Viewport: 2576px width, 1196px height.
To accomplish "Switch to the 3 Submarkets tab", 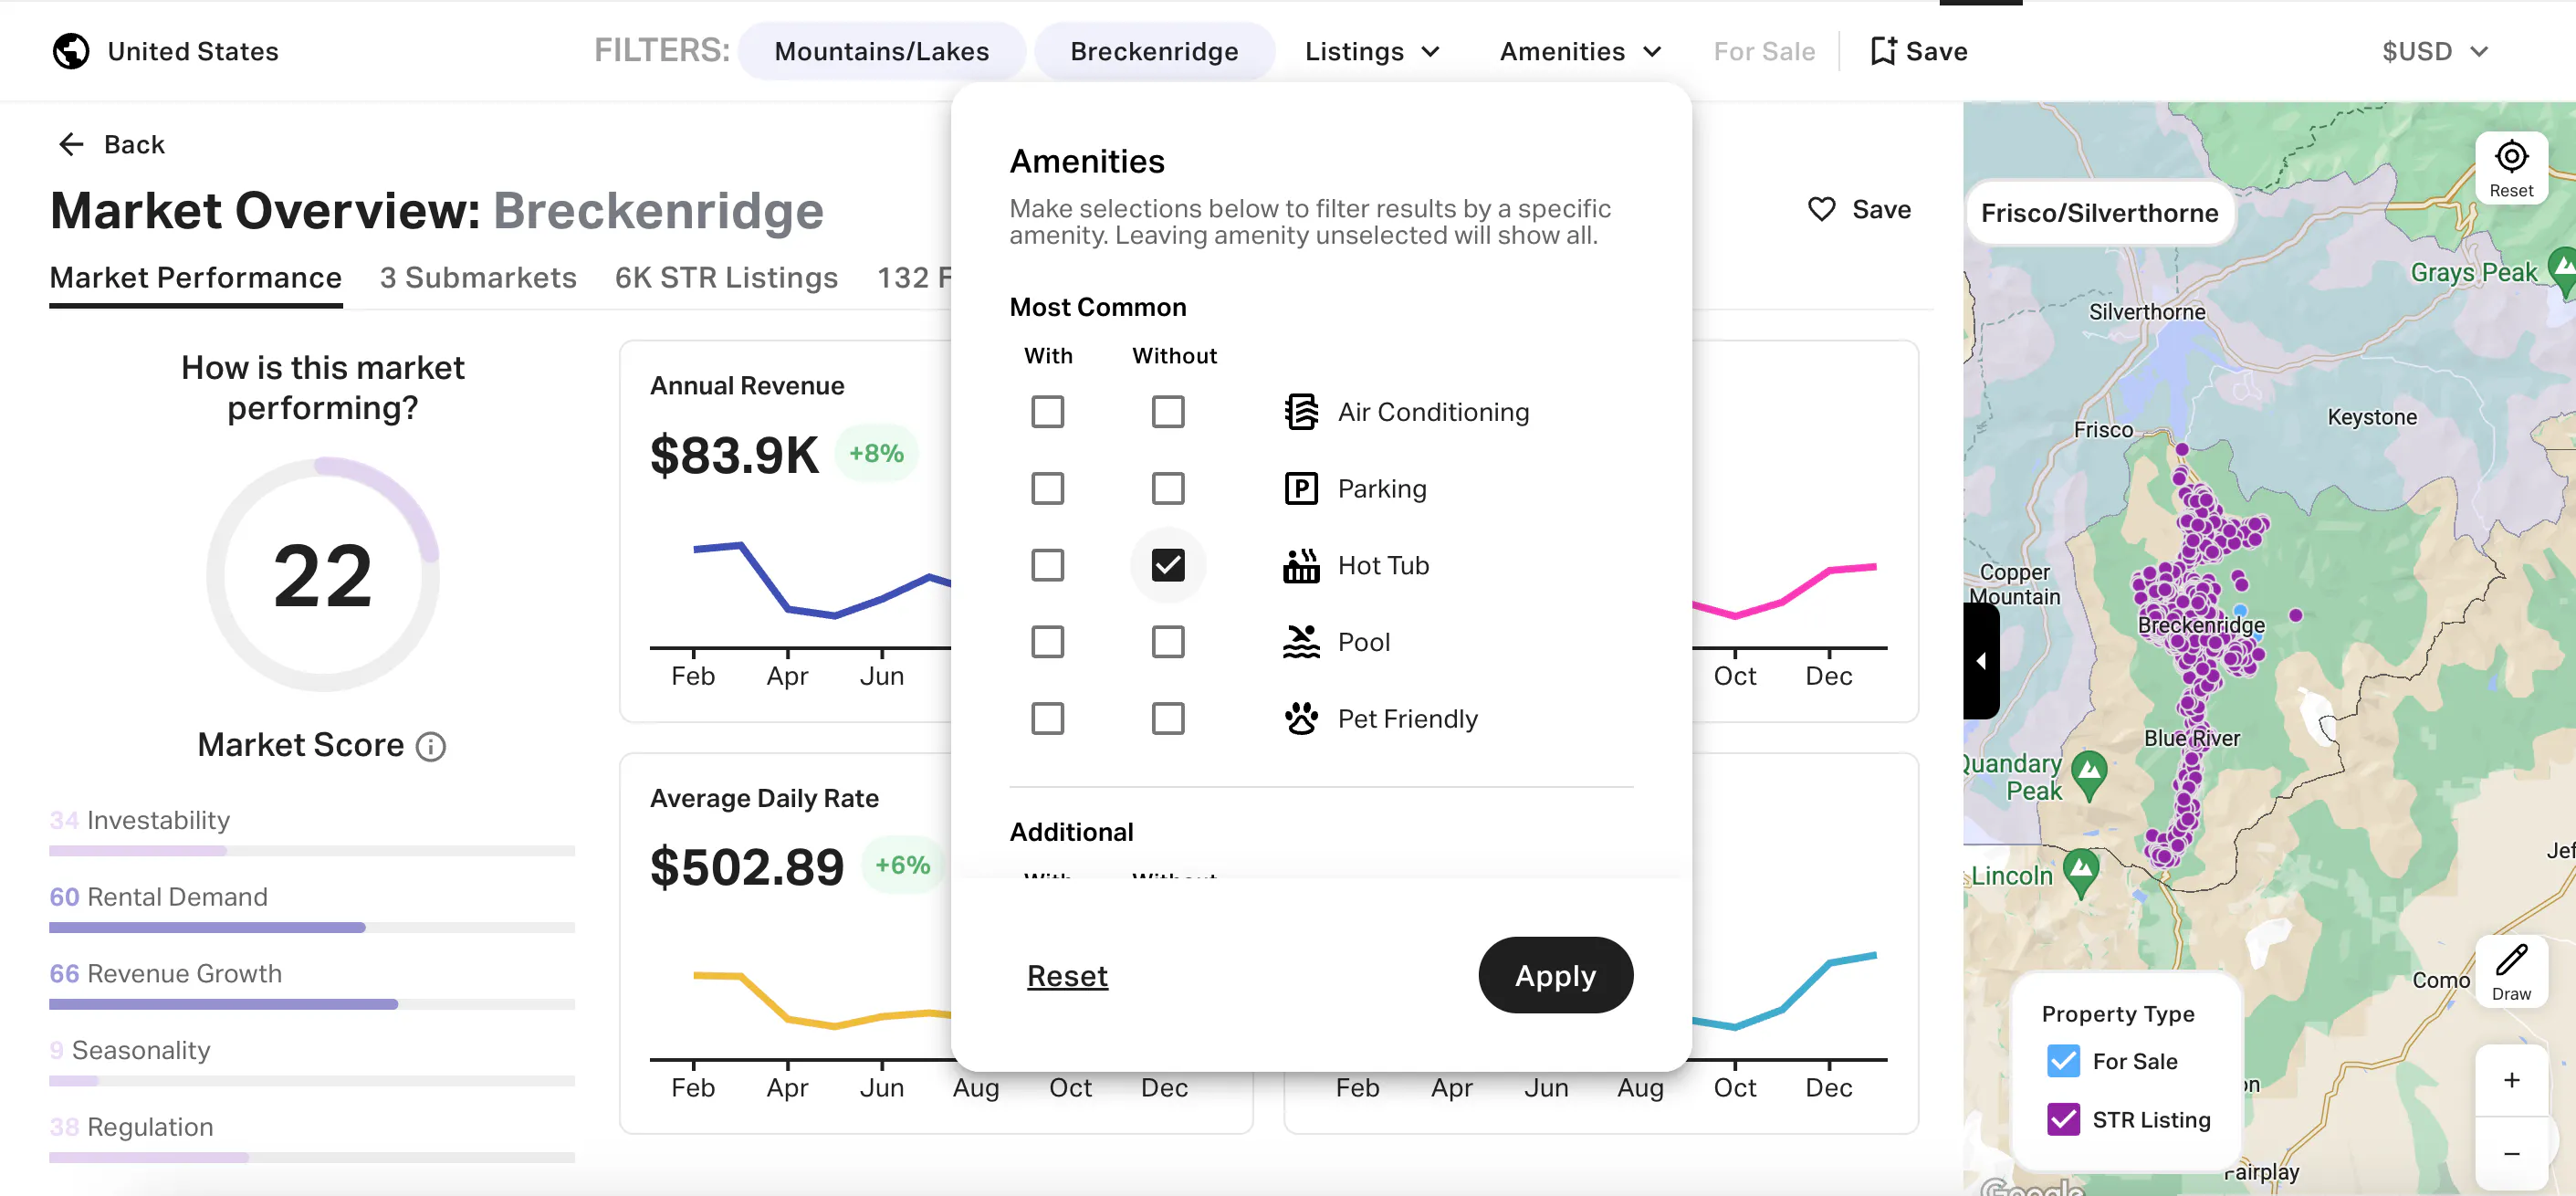I will [x=478, y=278].
